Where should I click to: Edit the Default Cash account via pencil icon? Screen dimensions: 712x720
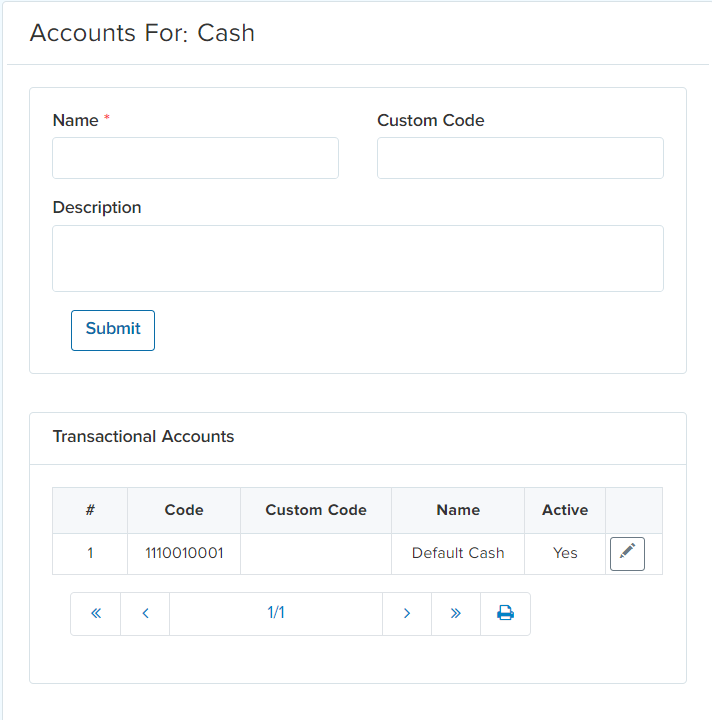(627, 553)
